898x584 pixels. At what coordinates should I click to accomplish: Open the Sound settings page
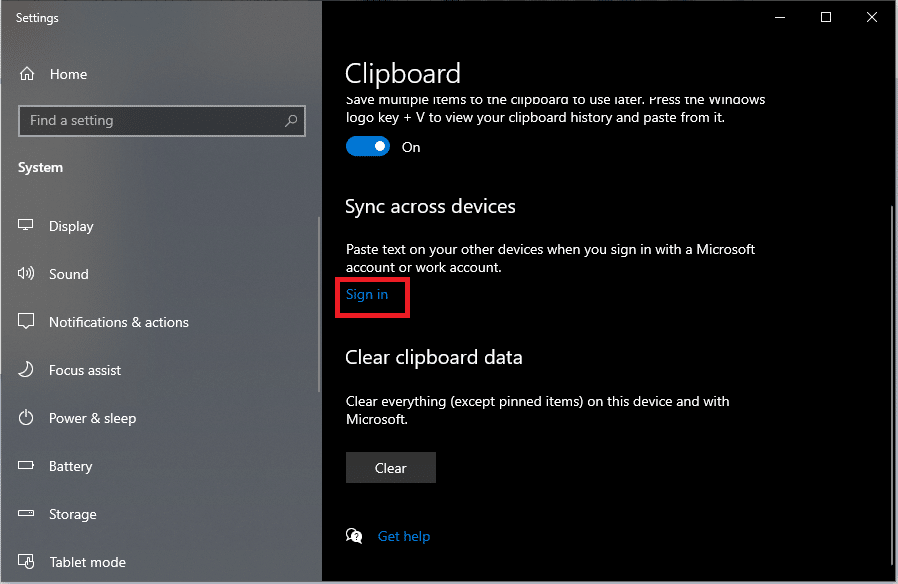point(69,274)
